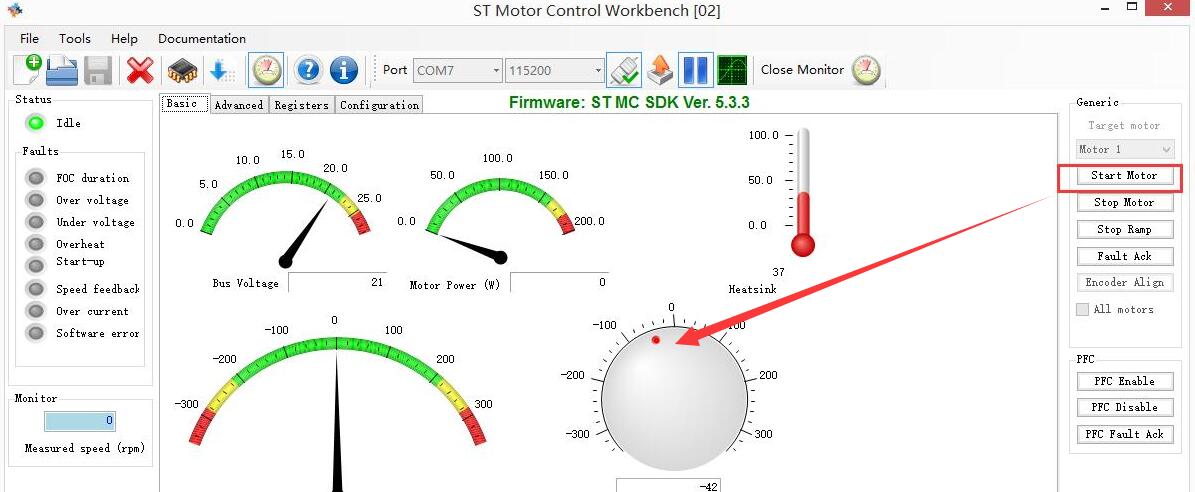1195x492 pixels.
Task: Click the blue download arrow icon
Action: [x=222, y=71]
